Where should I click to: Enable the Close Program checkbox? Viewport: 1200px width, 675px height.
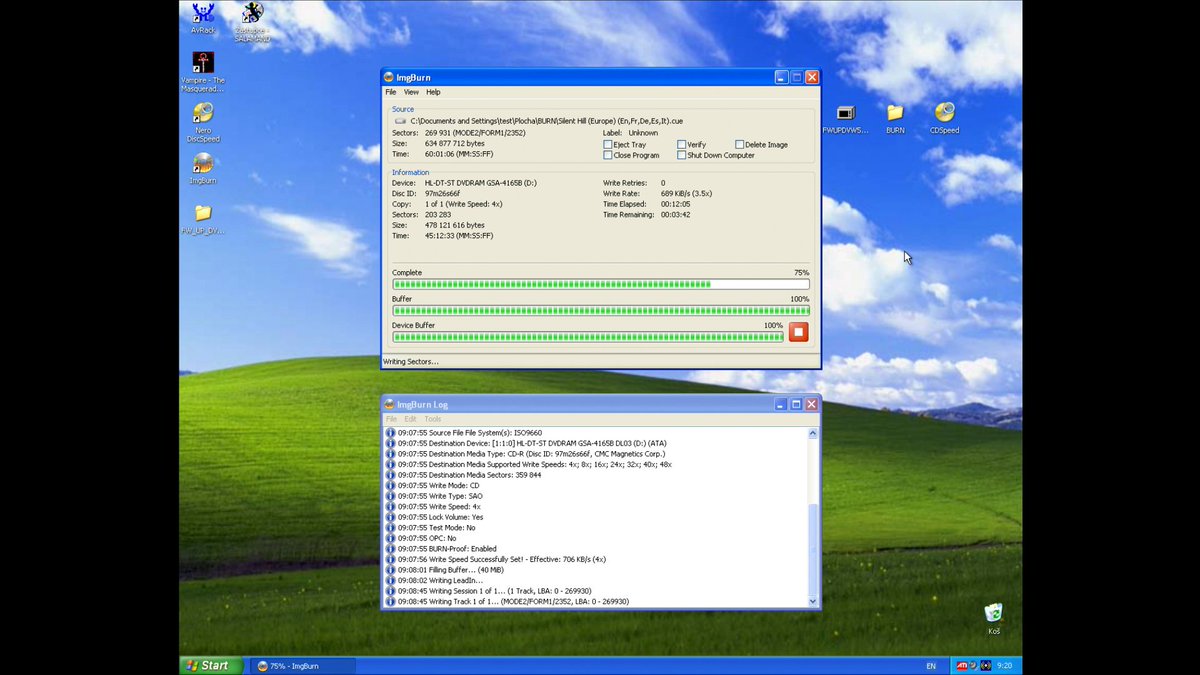(x=608, y=156)
